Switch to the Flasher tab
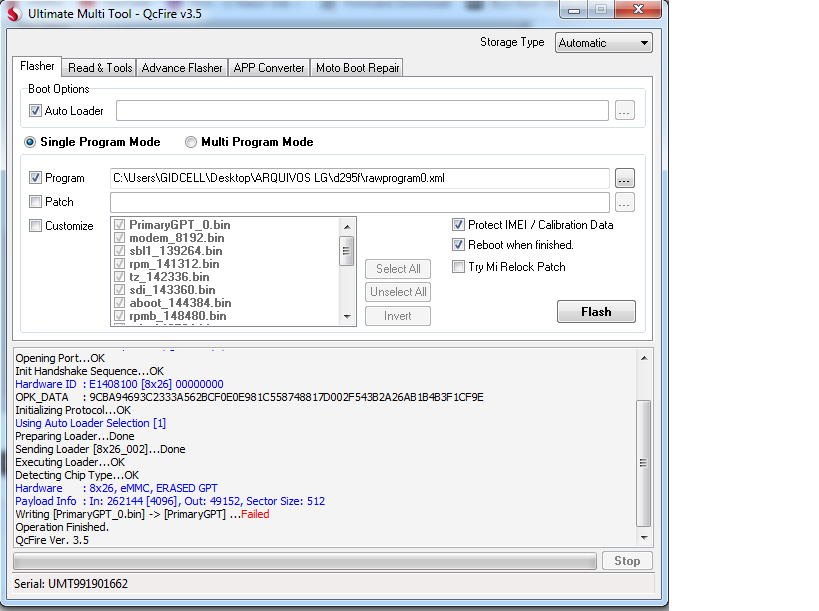Image resolution: width=819 pixels, height=611 pixels. [37, 66]
